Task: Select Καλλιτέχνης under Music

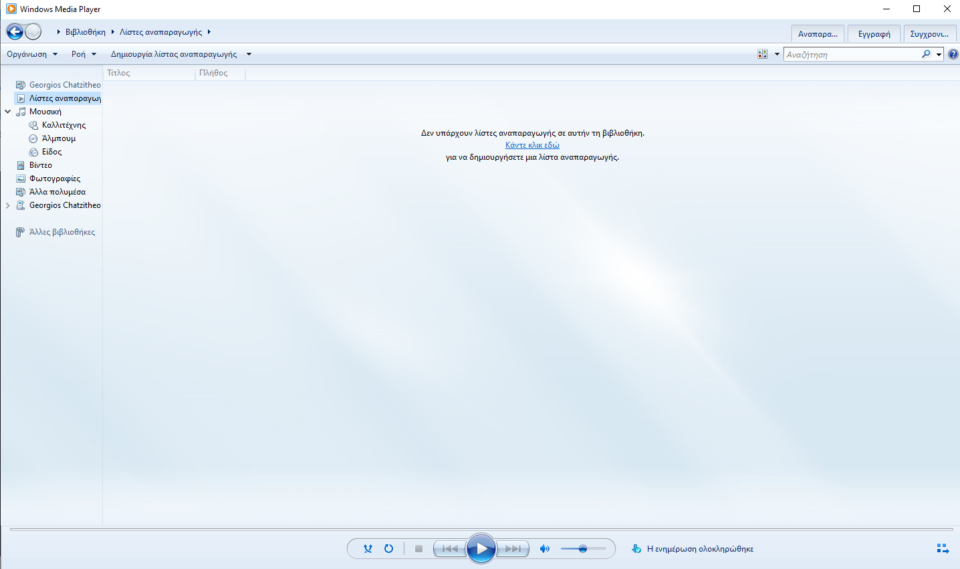Action: point(64,125)
